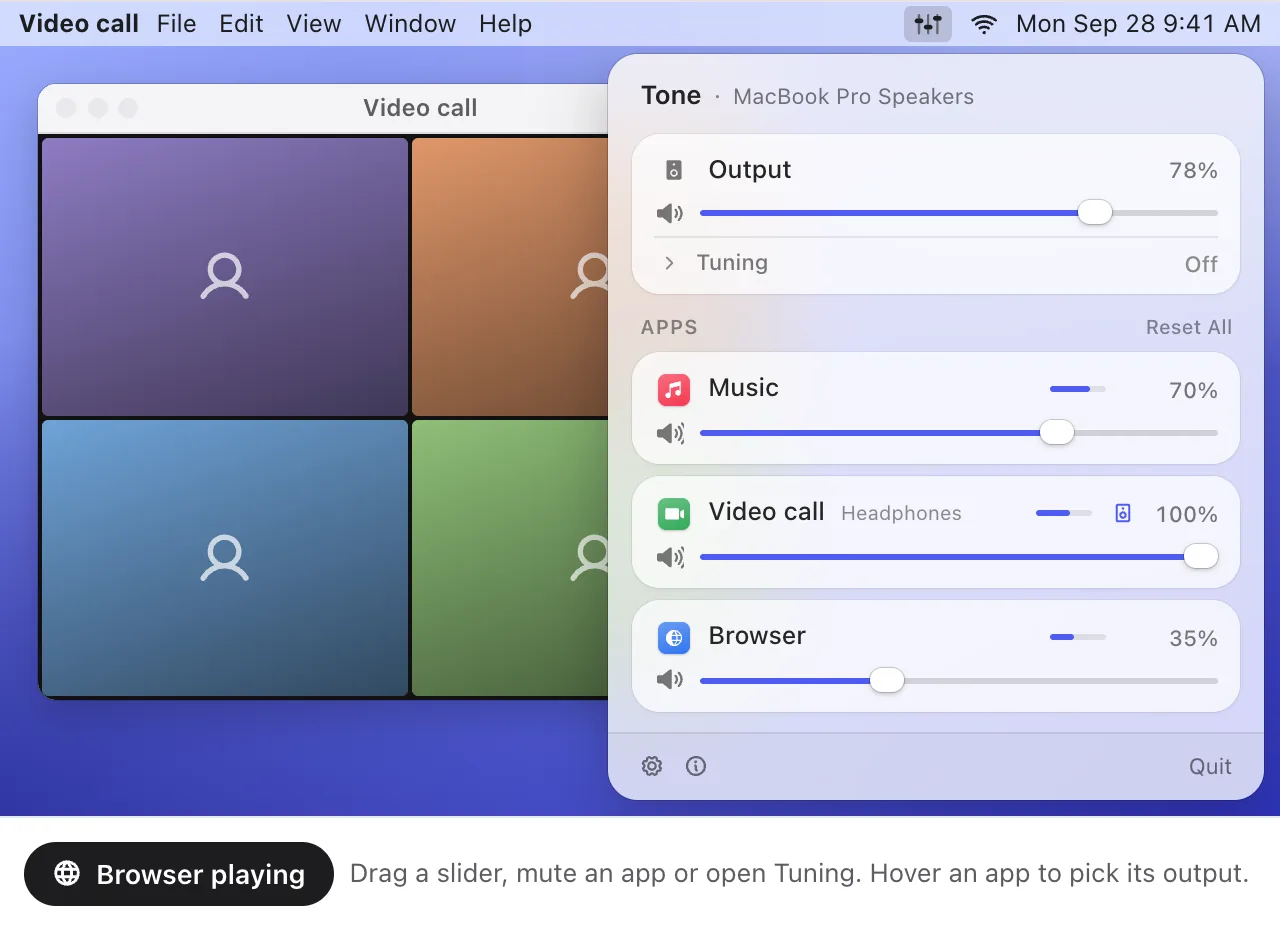Open the info button in Tone footer
The width and height of the screenshot is (1280, 930).
click(696, 766)
